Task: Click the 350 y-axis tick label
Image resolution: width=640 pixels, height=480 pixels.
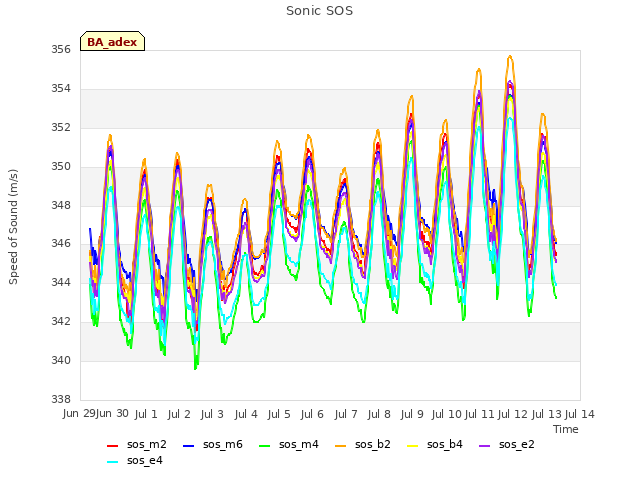Action: point(61,167)
